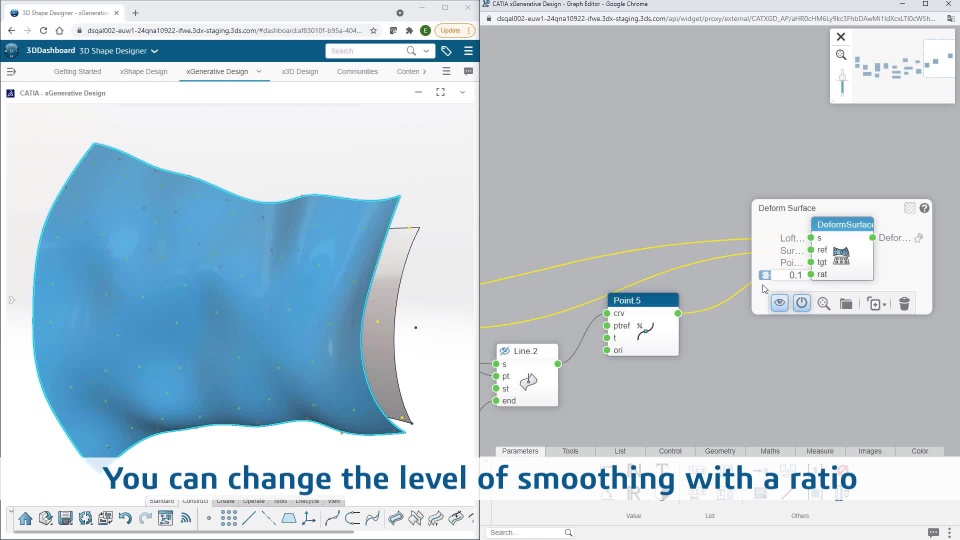Screen dimensions: 960x540
Task: Select the spline curve tool
Action: click(372, 519)
